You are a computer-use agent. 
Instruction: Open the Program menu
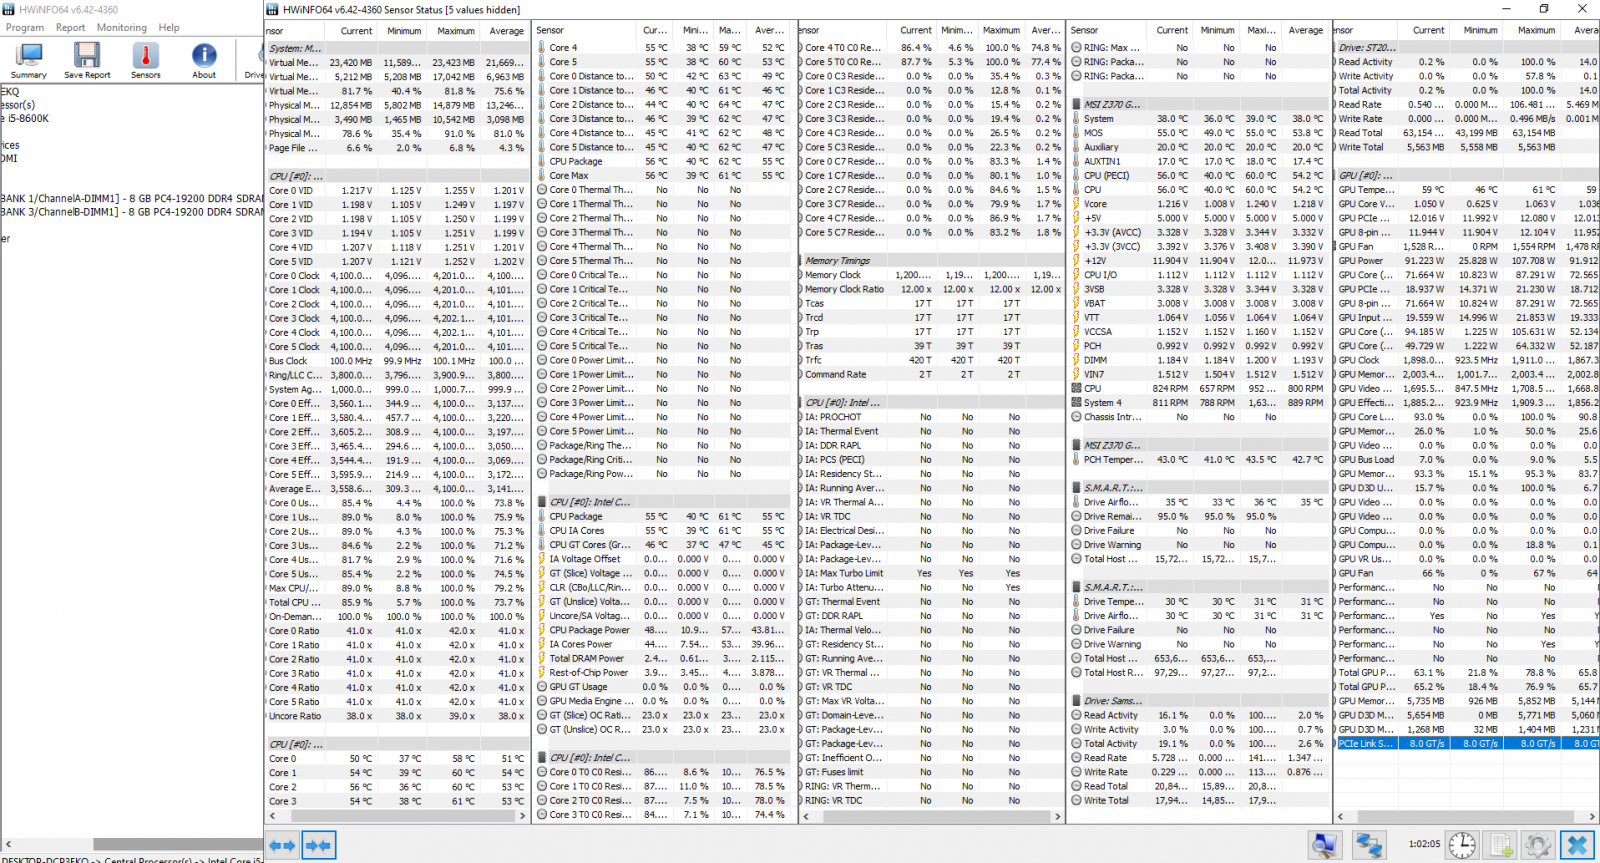coord(25,28)
